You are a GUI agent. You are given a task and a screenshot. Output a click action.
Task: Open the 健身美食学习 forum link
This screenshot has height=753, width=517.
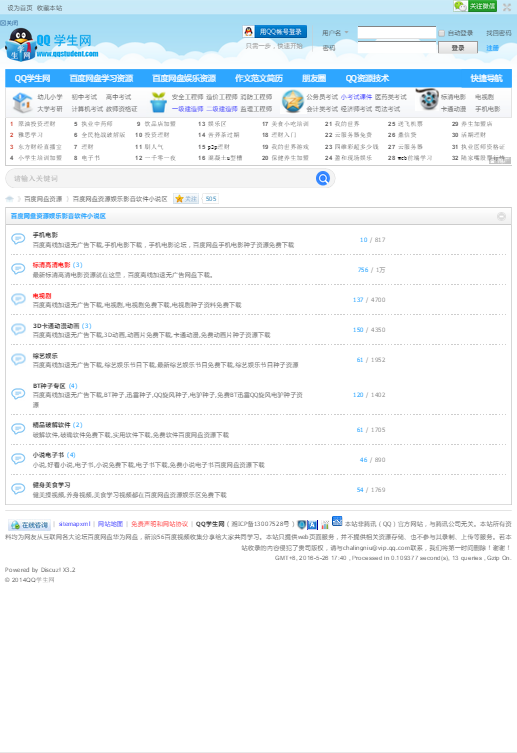[x=51, y=485]
